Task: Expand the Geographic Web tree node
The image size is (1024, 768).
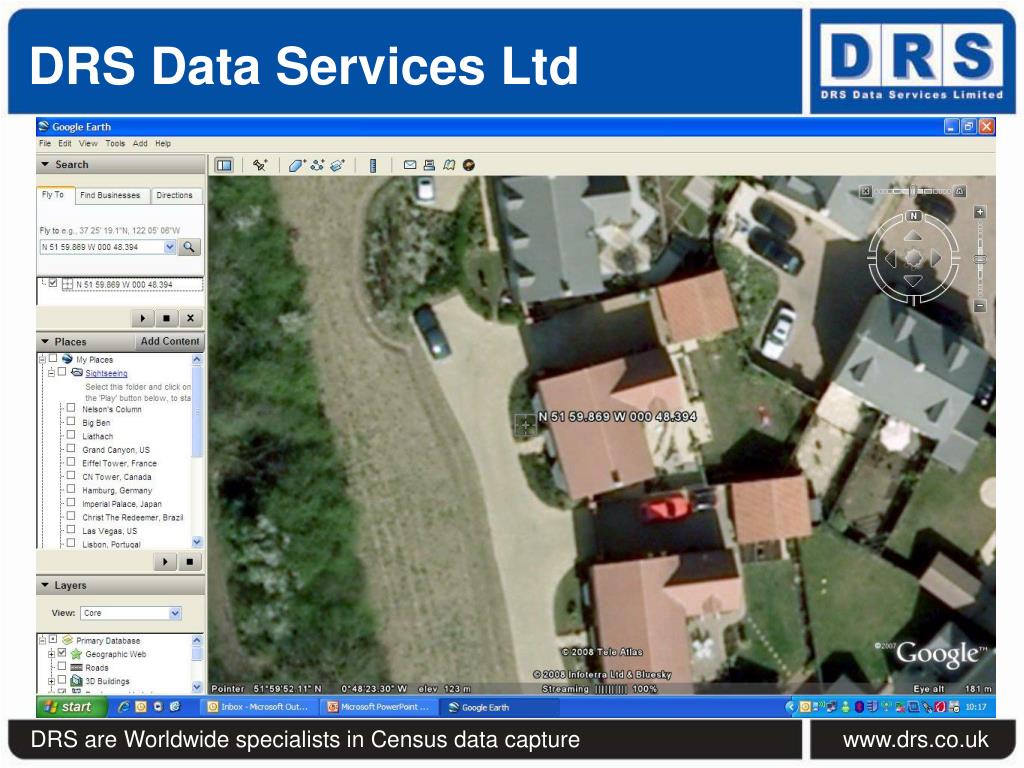Action: (51, 654)
